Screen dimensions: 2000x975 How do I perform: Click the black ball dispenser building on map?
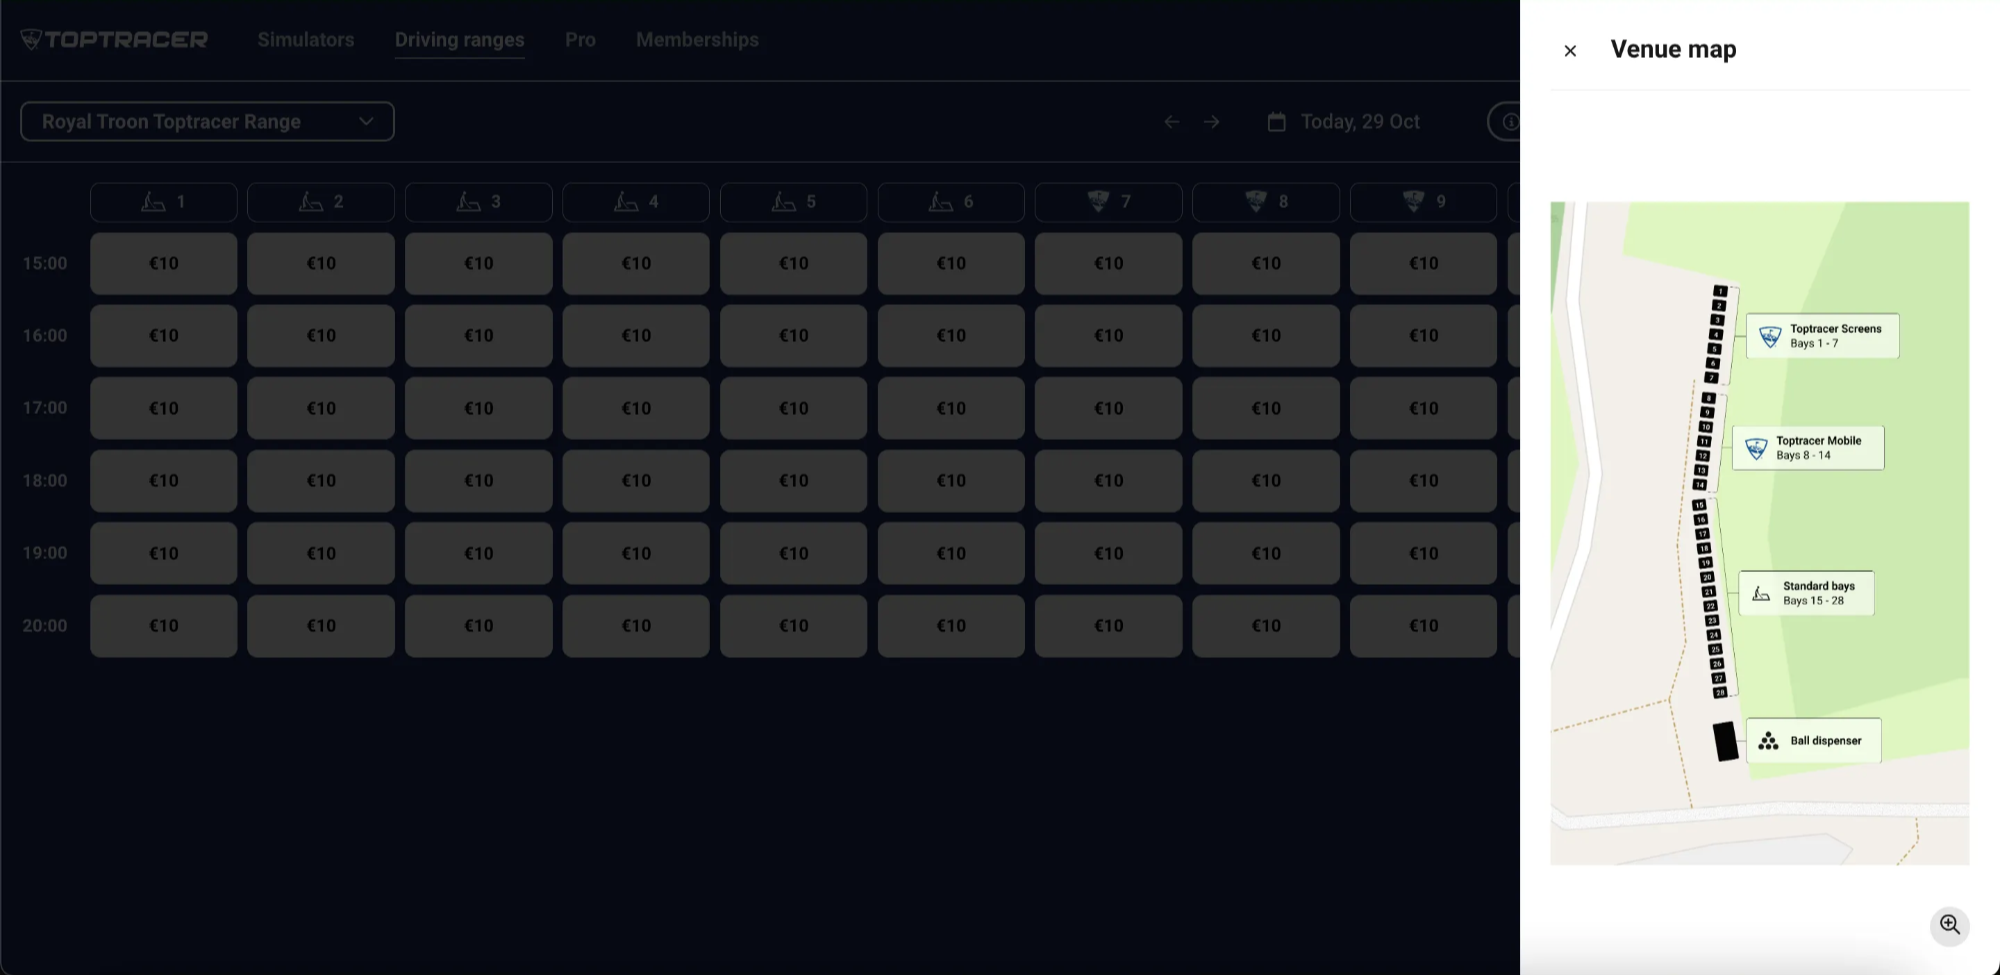tap(1725, 742)
